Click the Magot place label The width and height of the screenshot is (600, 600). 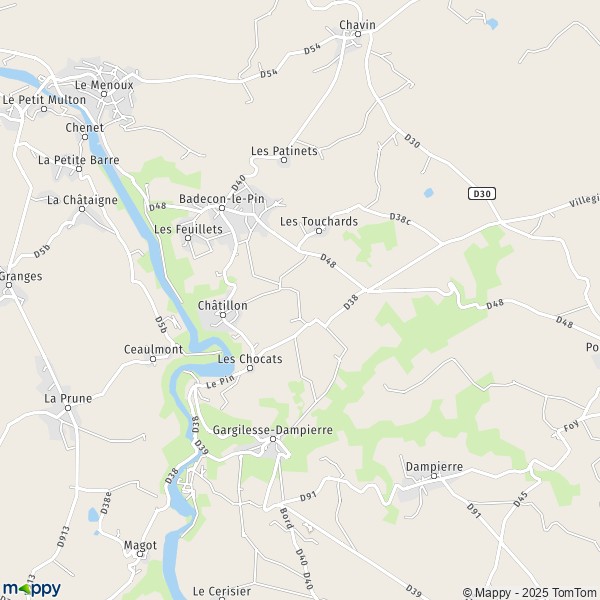140,545
